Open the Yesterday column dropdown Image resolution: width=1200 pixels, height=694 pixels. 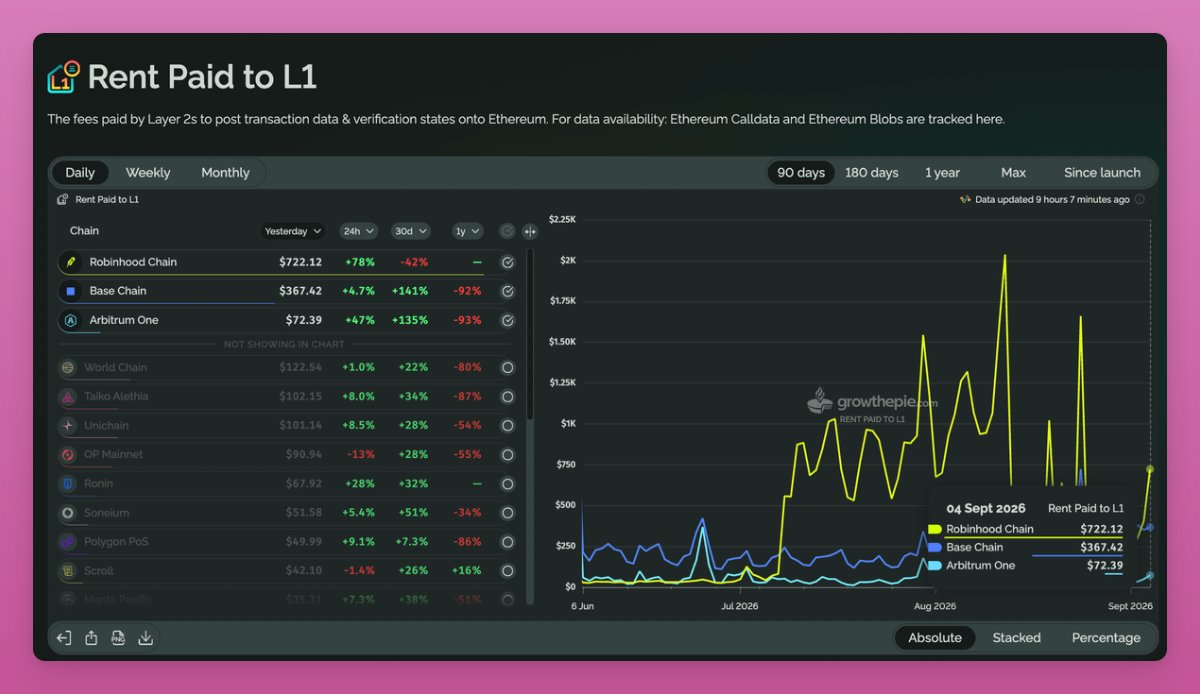pyautogui.click(x=293, y=231)
